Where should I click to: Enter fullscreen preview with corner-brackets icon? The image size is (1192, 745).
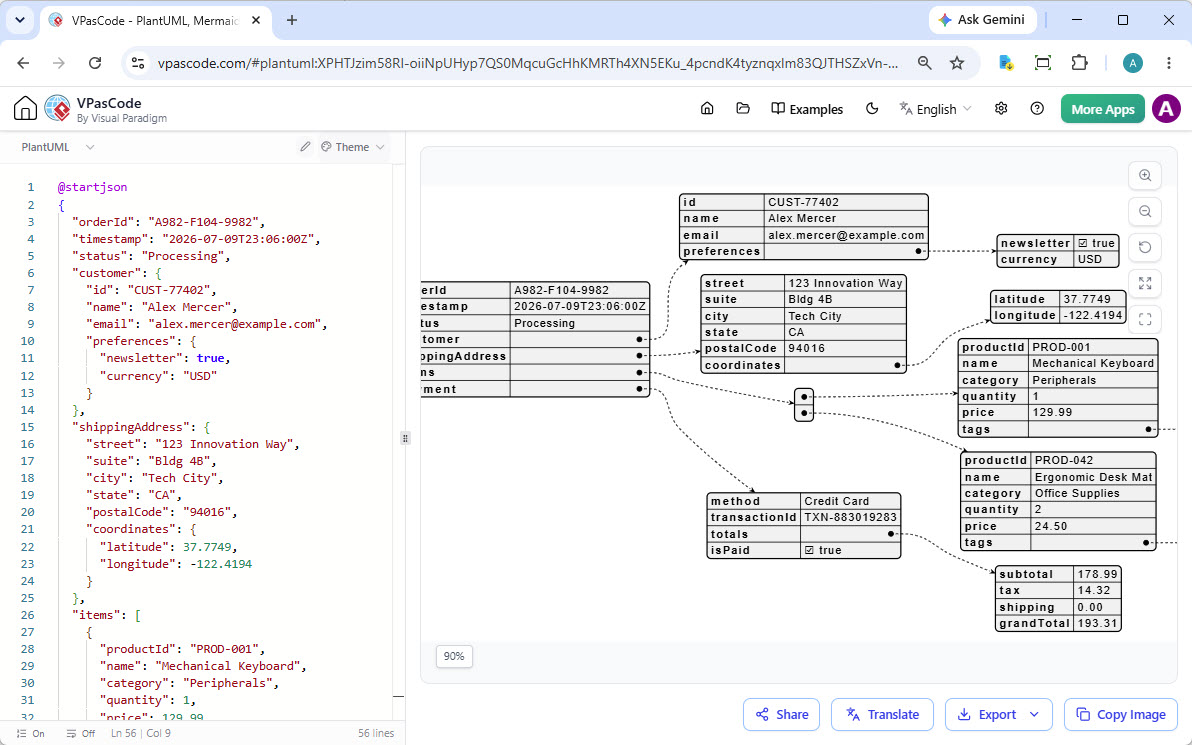[x=1145, y=319]
